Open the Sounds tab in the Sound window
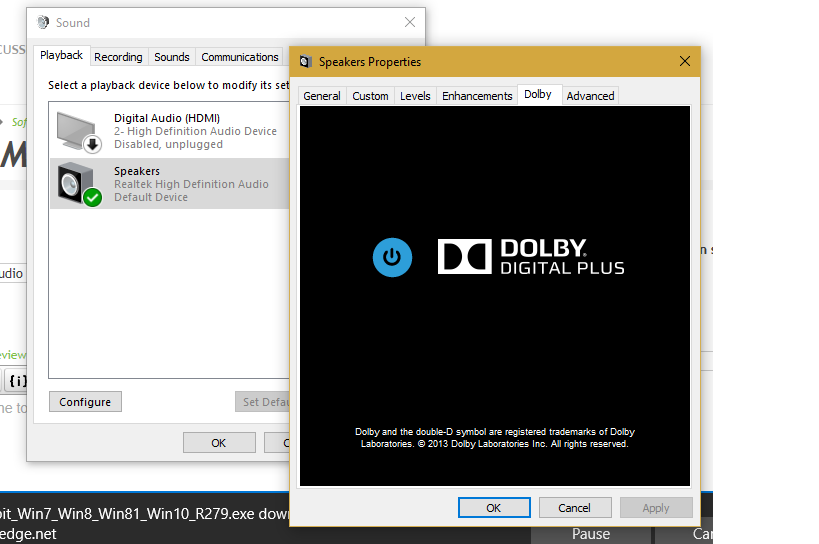The width and height of the screenshot is (819, 544). 172,57
